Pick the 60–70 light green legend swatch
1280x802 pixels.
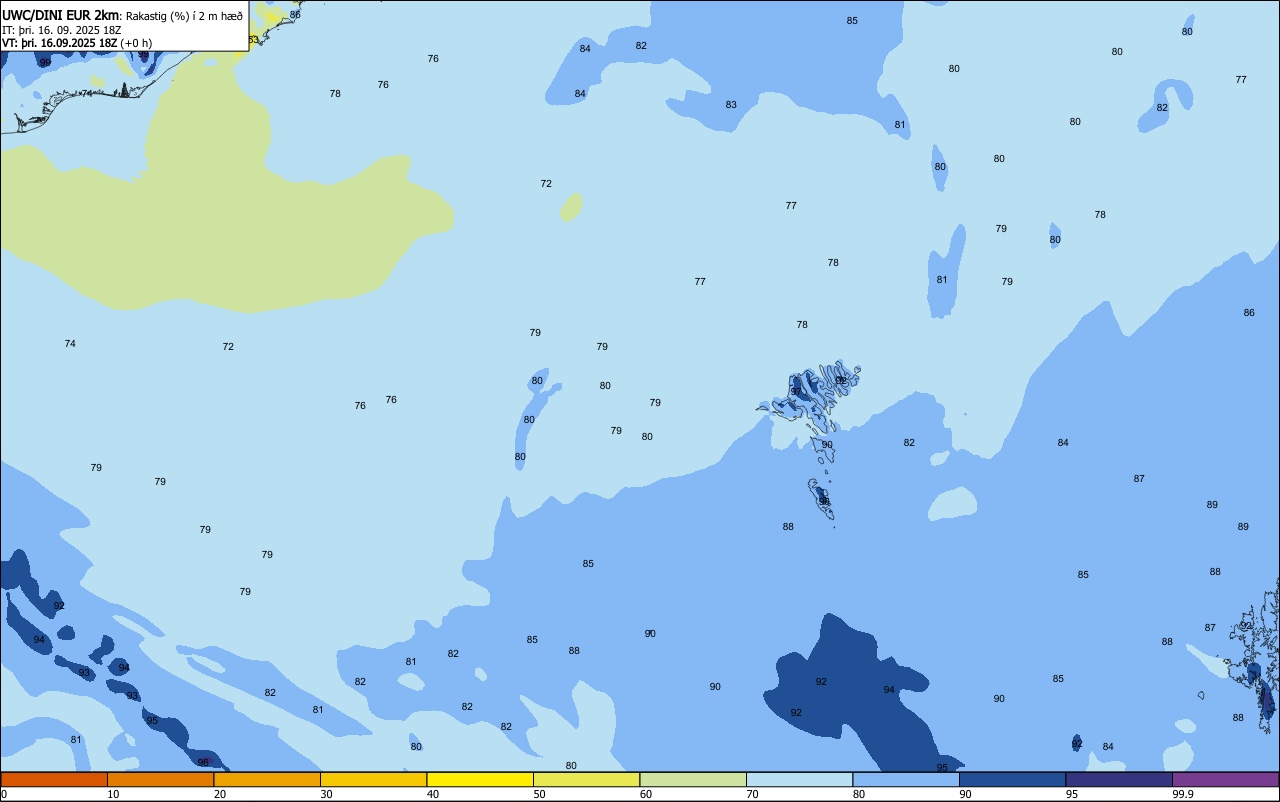693,779
